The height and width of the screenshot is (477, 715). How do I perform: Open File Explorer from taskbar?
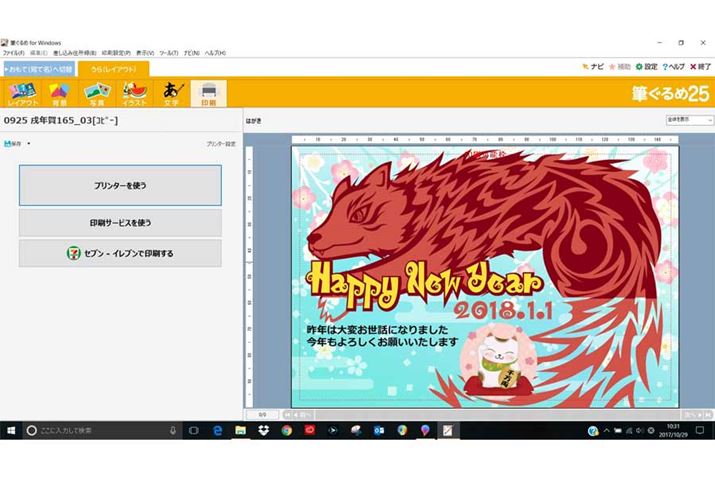[240, 430]
